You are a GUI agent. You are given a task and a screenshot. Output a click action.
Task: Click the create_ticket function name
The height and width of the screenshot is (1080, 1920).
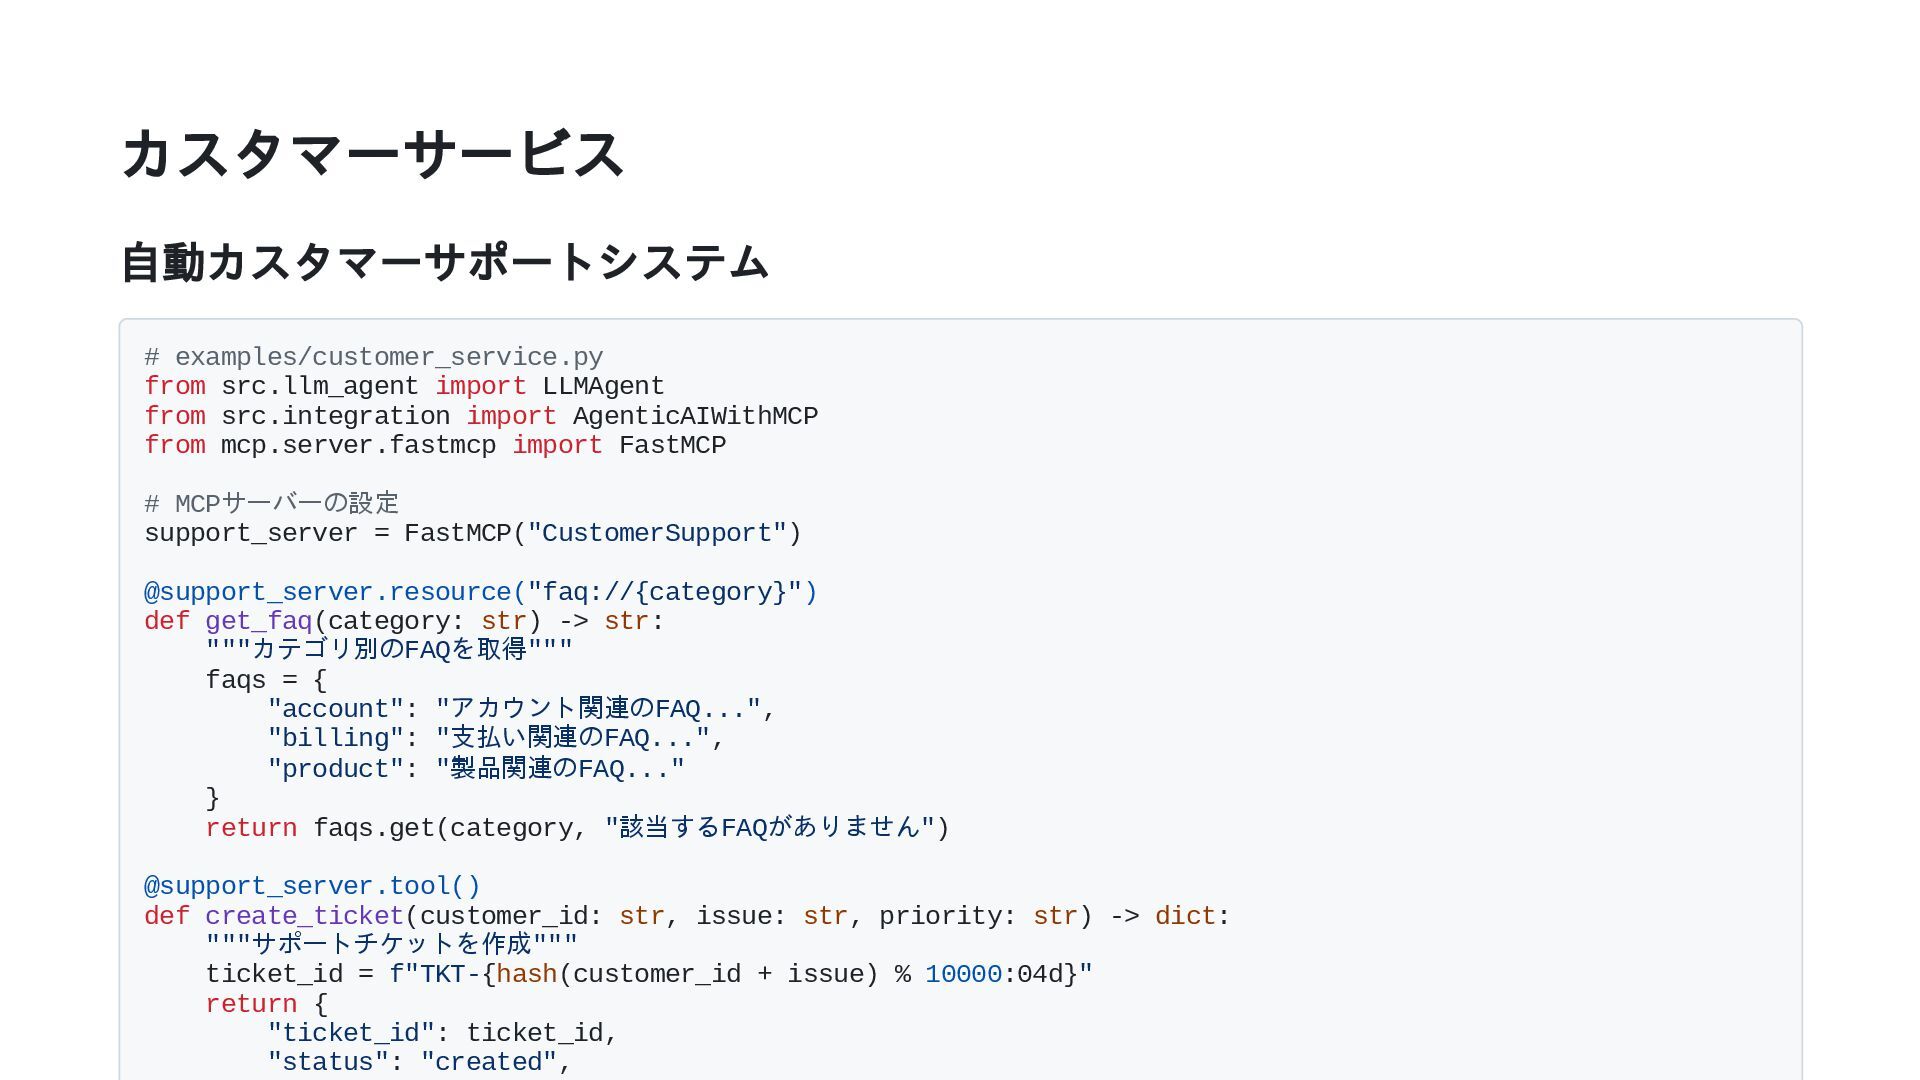pos(304,916)
